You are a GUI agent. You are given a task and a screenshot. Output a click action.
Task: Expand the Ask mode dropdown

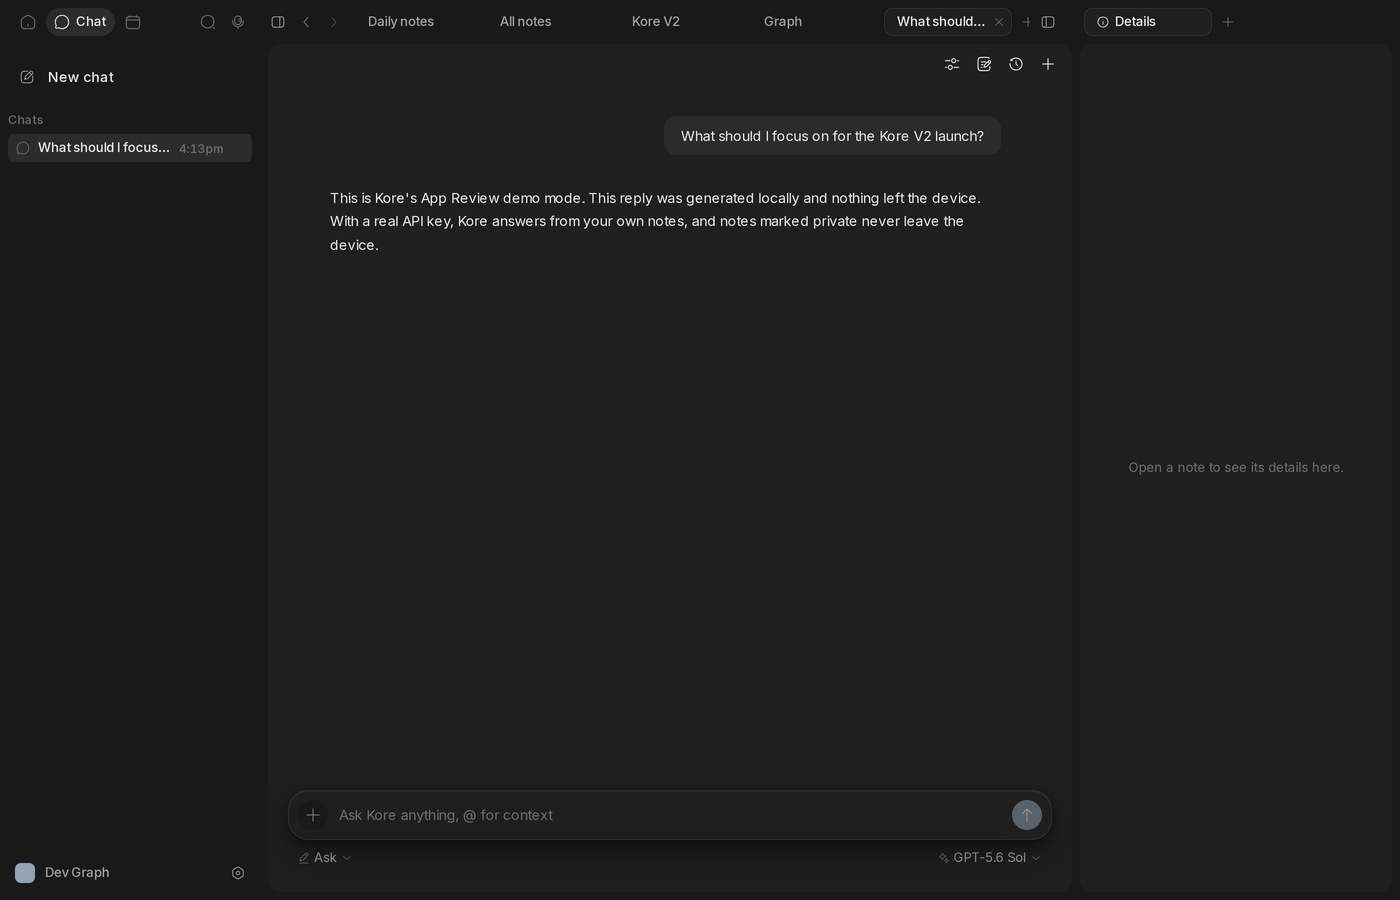tap(325, 858)
